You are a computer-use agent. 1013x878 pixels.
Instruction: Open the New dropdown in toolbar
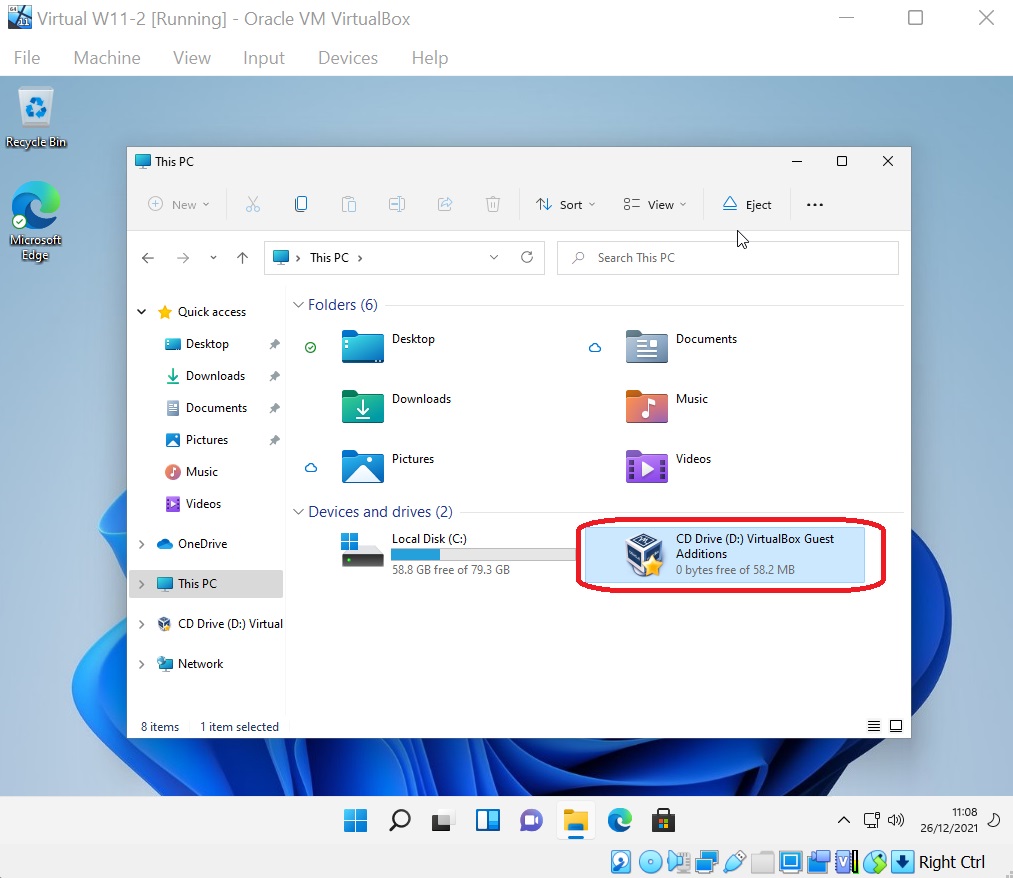(179, 205)
